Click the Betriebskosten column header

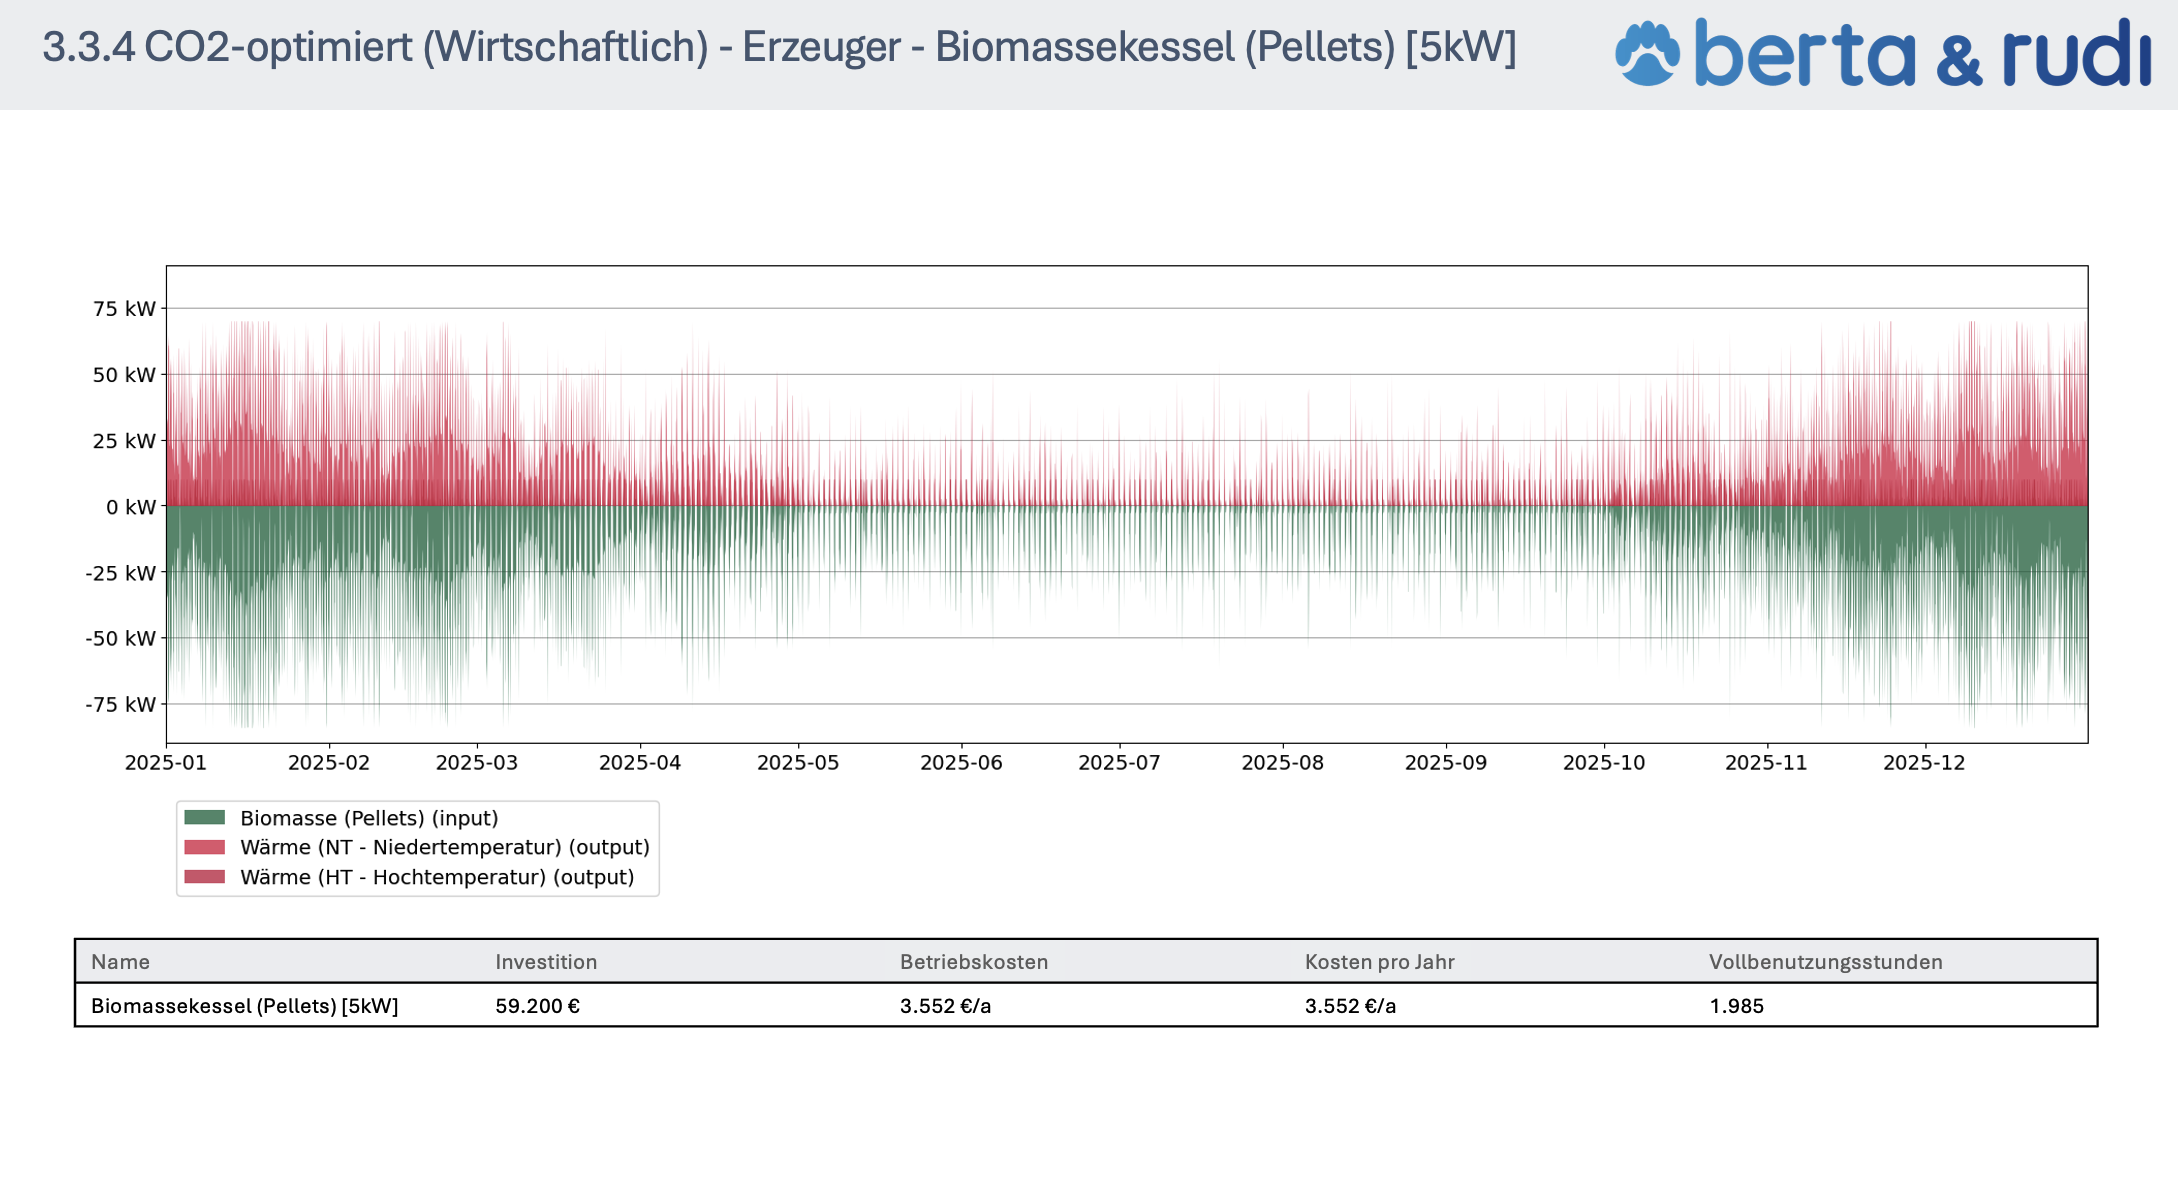coord(973,962)
